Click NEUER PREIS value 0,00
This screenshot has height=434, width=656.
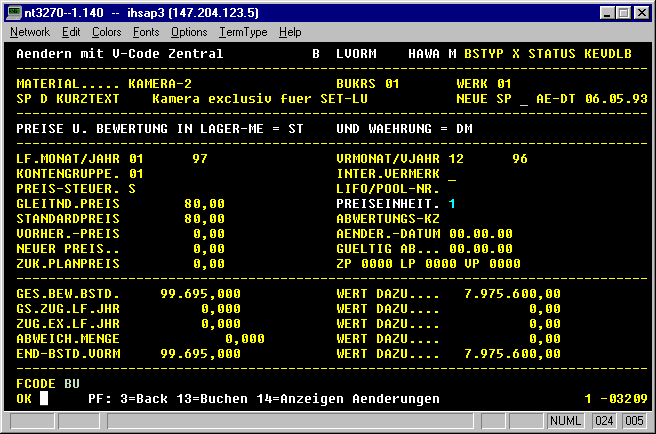pos(209,249)
